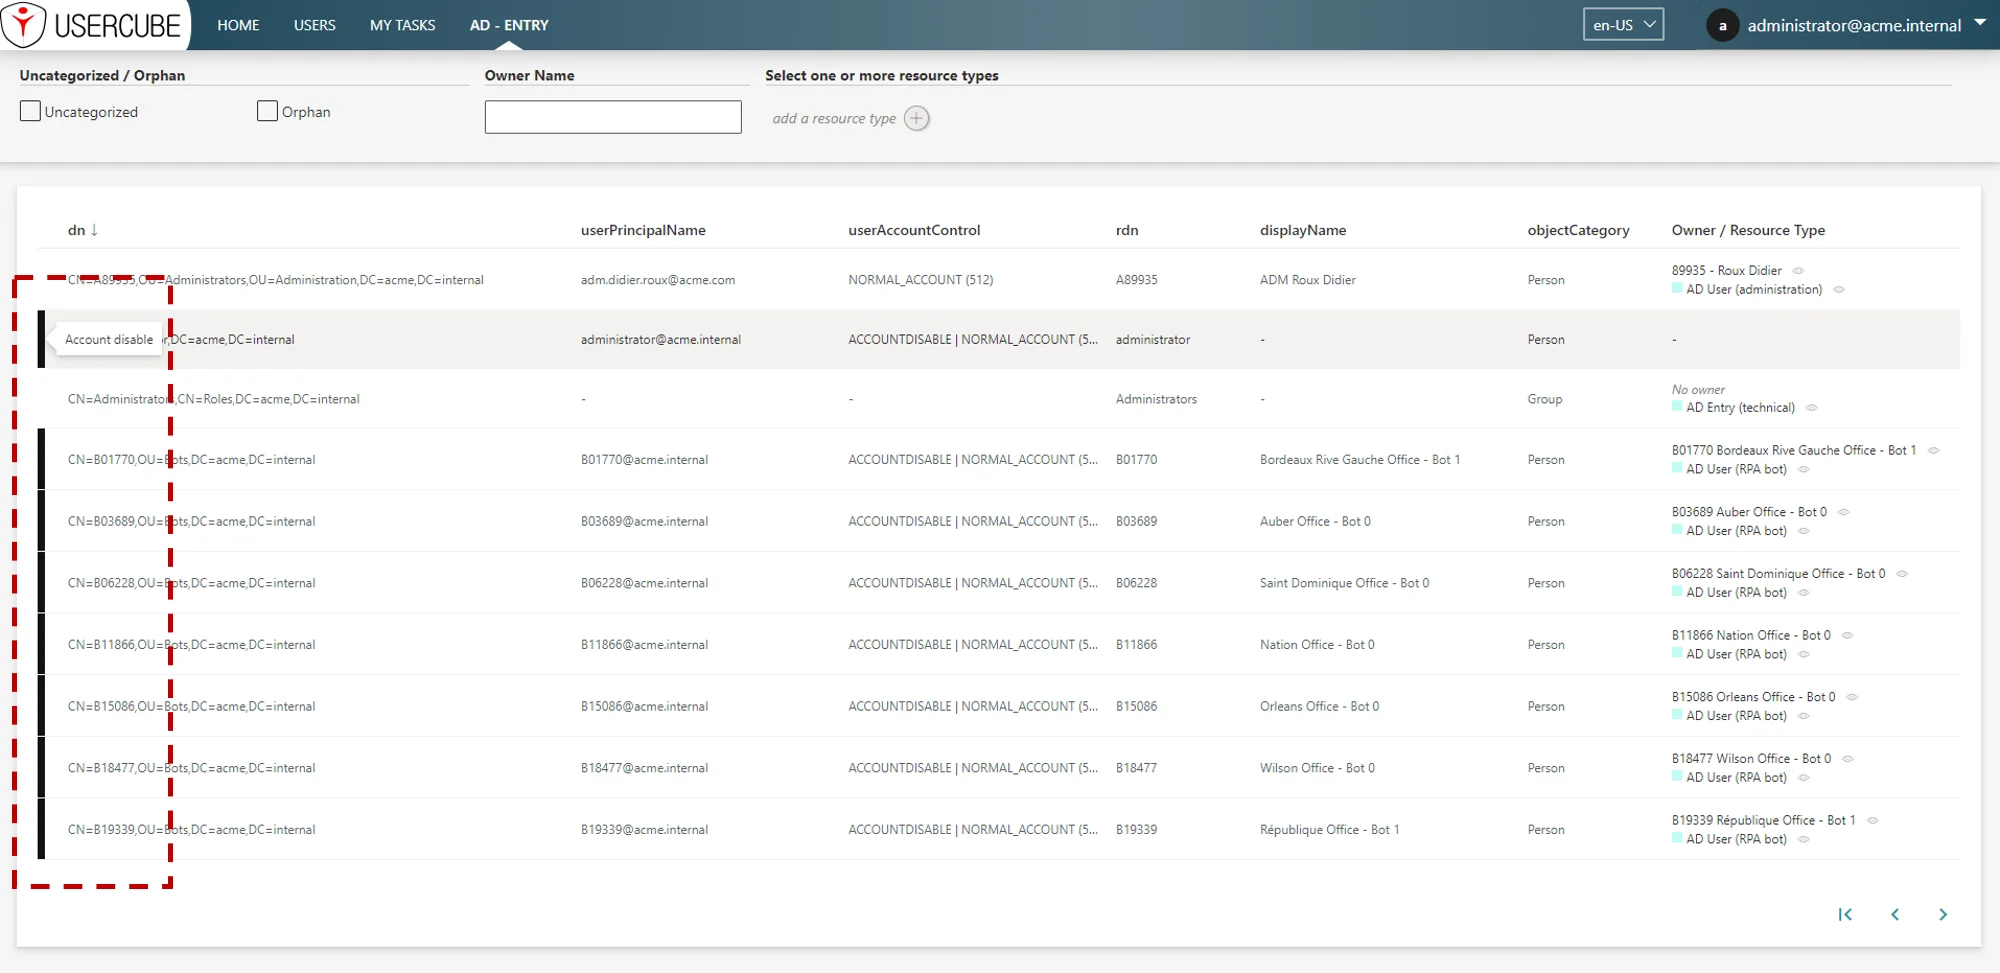Go to the next results page
This screenshot has height=973, width=2000.
(1942, 914)
